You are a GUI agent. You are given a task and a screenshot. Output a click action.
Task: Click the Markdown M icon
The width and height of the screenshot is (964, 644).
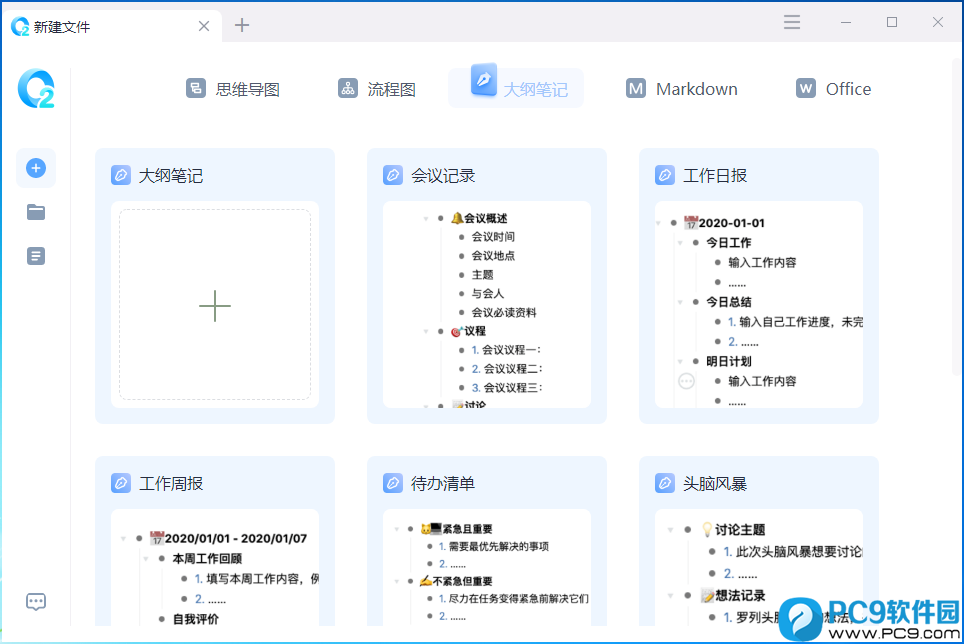click(636, 88)
